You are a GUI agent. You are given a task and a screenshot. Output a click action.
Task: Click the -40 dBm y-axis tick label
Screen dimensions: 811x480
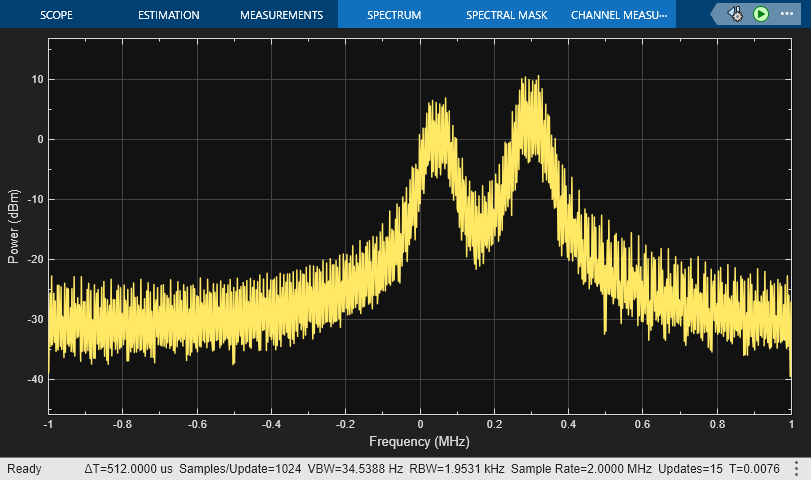coord(35,379)
